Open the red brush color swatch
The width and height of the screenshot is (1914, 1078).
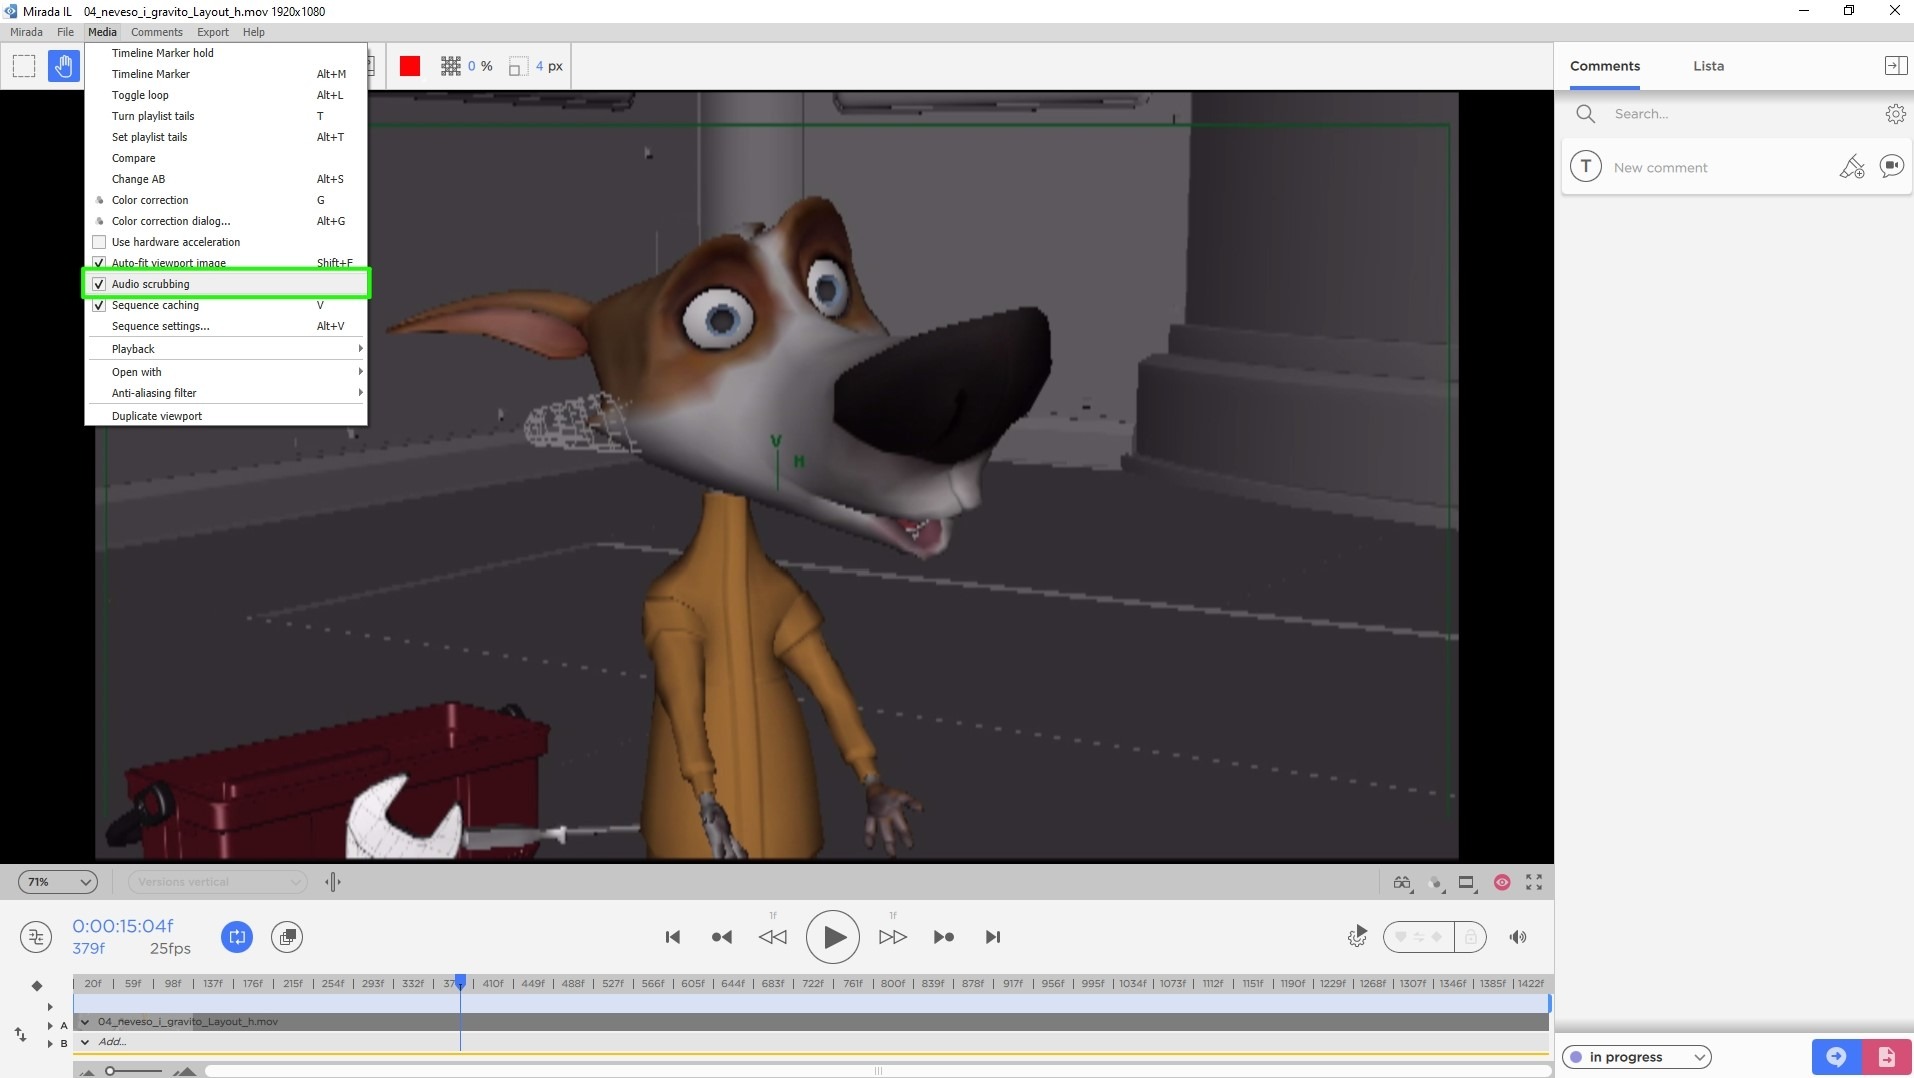click(x=410, y=66)
